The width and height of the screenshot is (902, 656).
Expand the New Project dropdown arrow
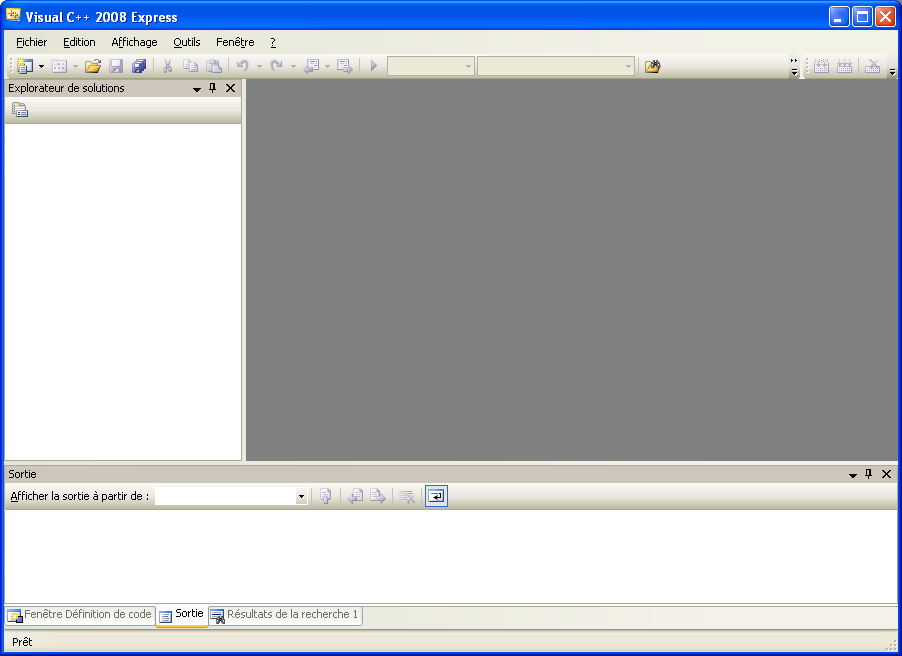(x=41, y=66)
